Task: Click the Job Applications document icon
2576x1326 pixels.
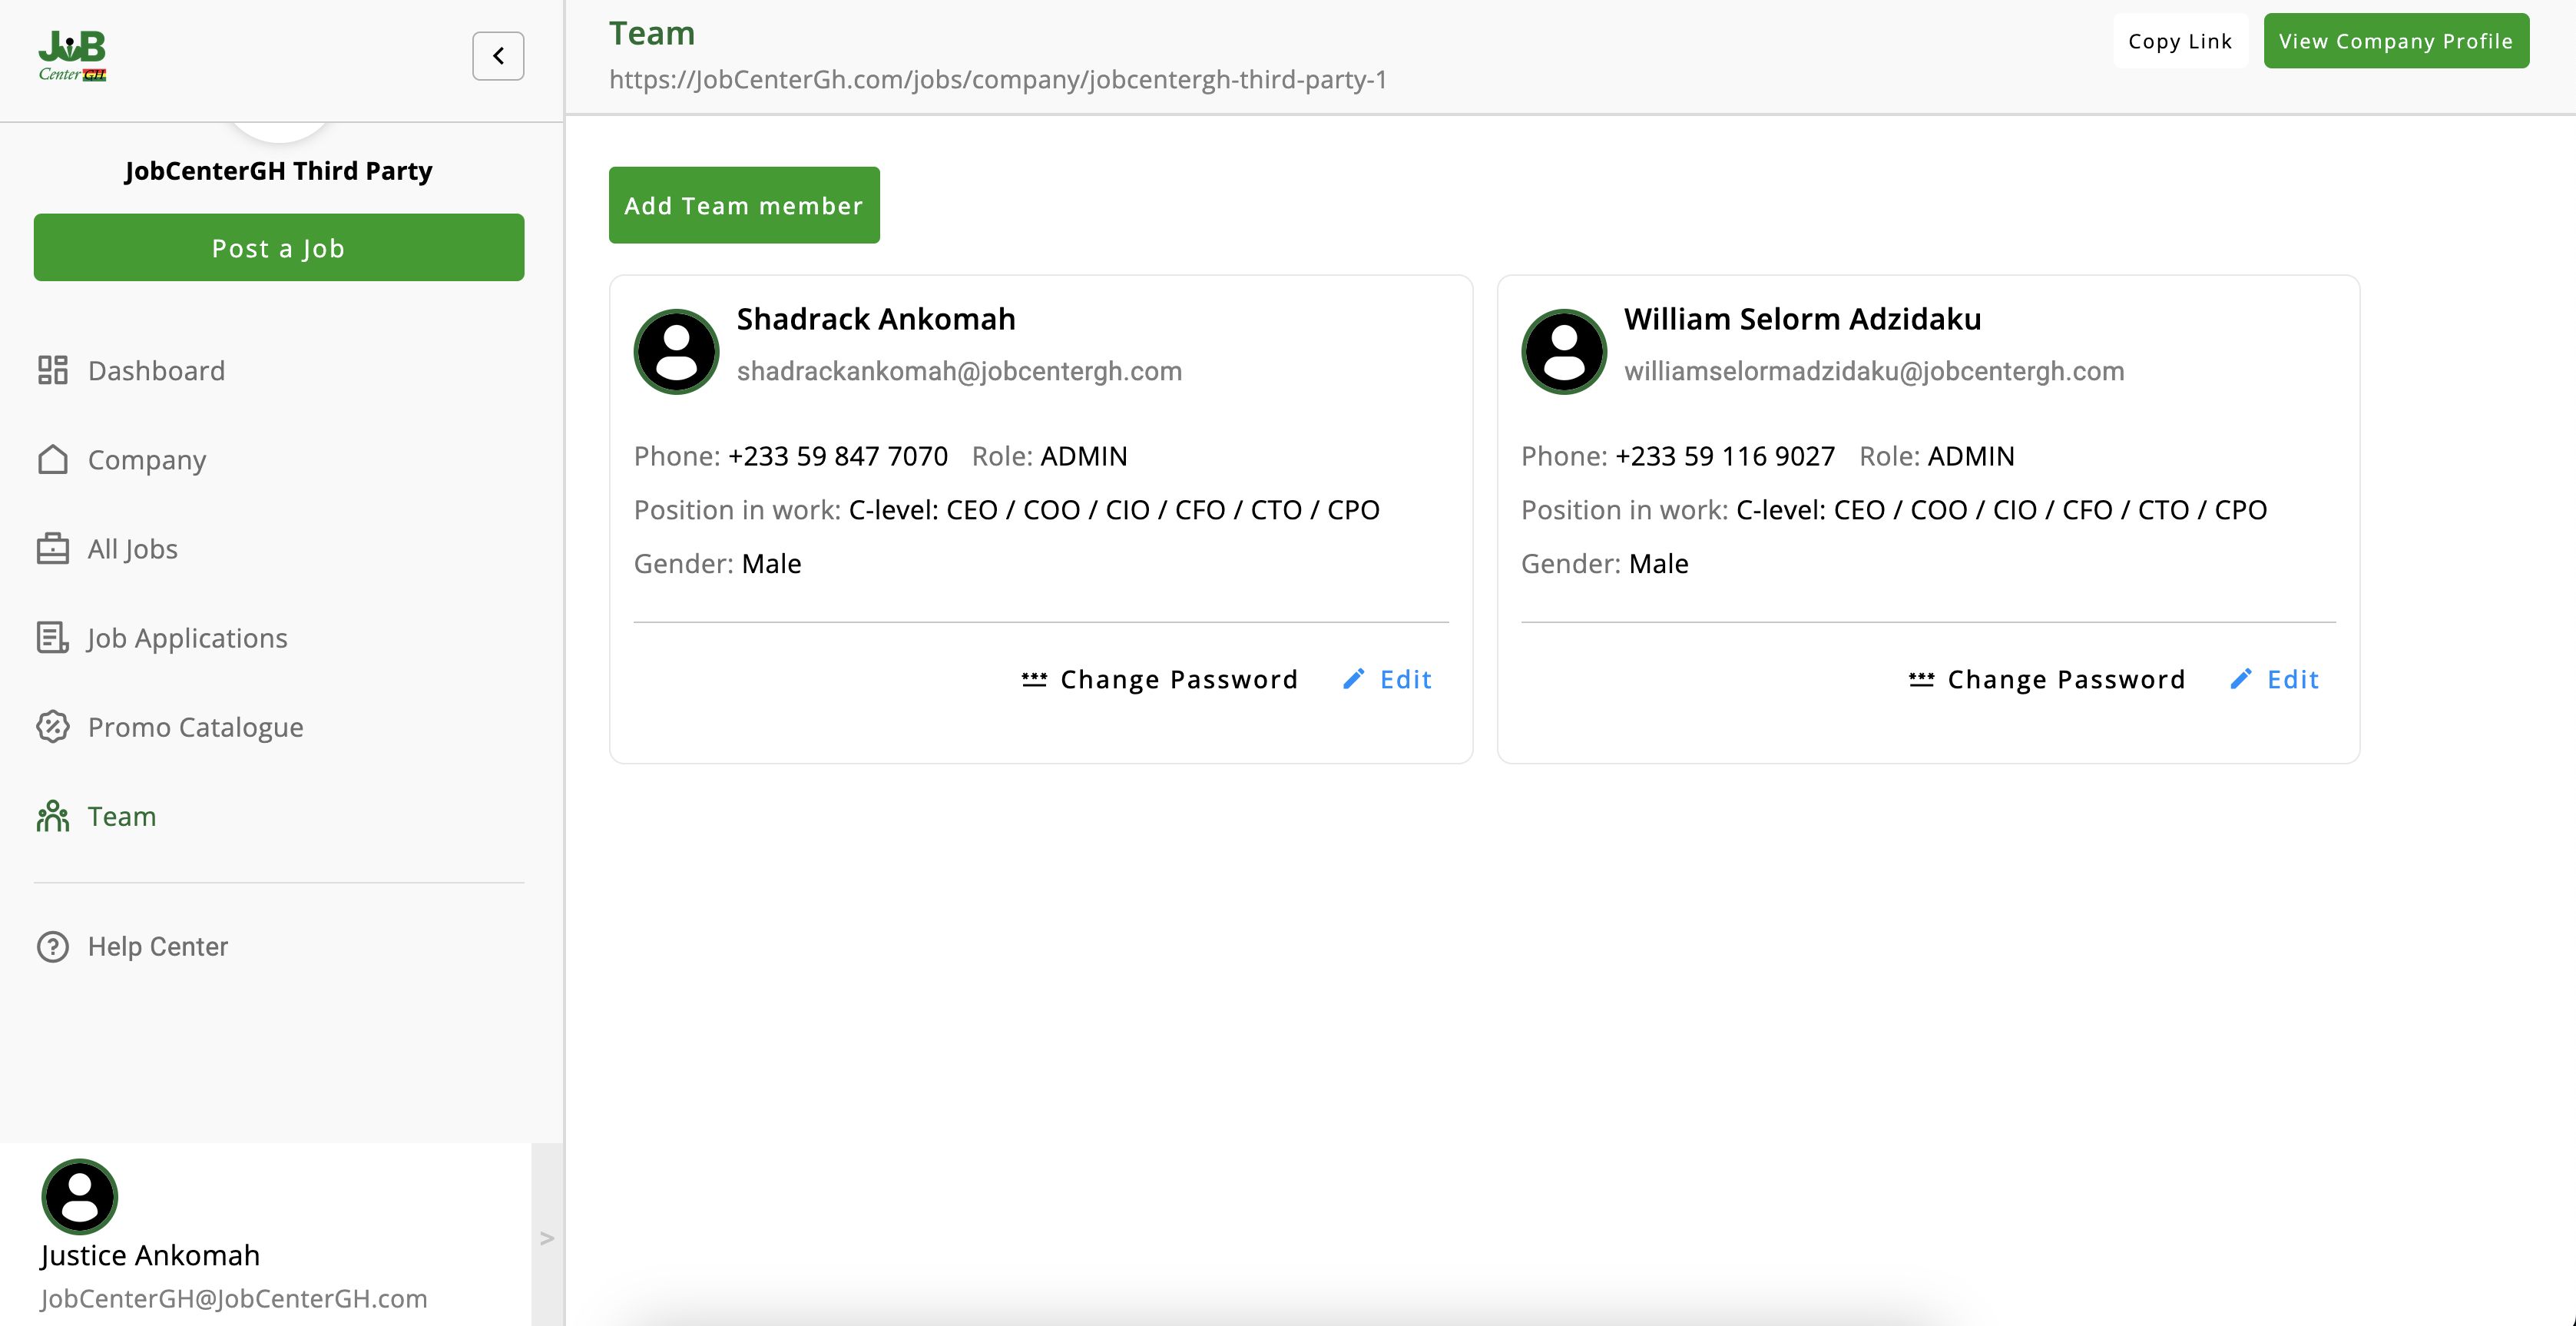Action: point(53,637)
